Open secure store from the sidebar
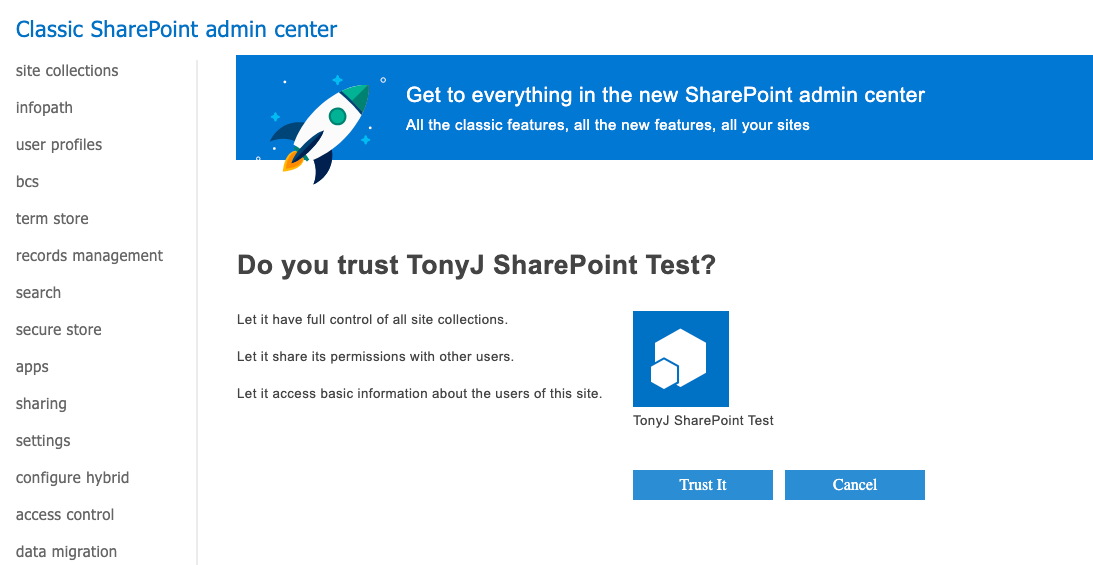Image resolution: width=1093 pixels, height=565 pixels. [x=59, y=330]
